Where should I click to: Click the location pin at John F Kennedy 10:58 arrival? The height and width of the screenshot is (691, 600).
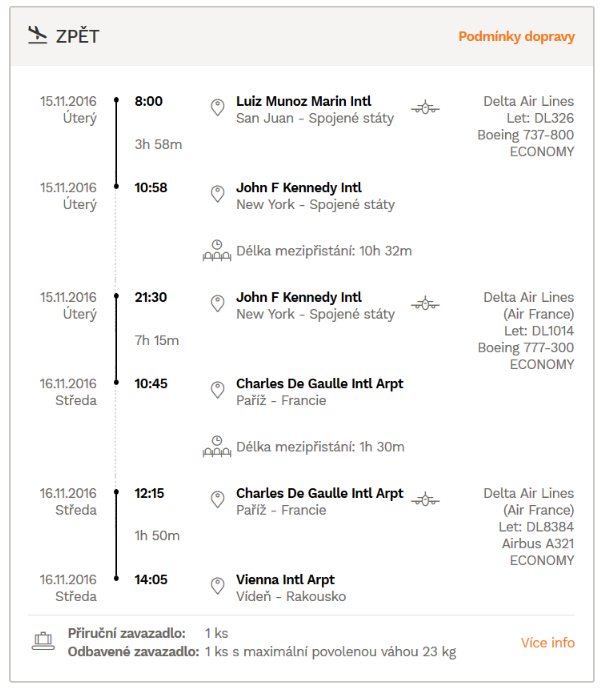click(217, 193)
